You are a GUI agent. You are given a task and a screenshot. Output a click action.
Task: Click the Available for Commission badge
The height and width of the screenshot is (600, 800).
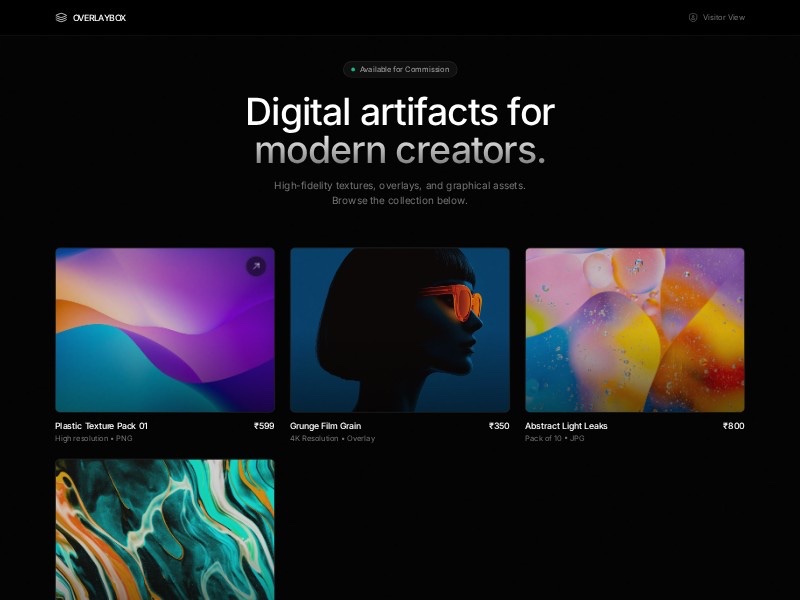tap(400, 69)
